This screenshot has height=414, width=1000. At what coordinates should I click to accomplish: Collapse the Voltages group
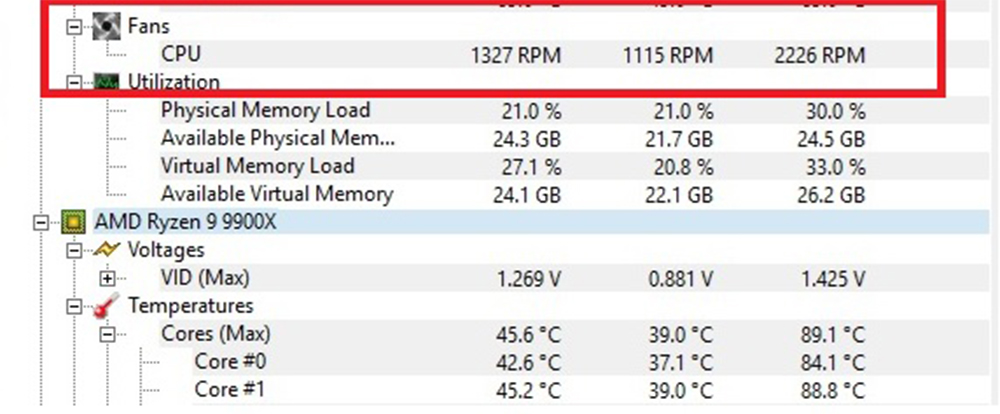coord(73,249)
